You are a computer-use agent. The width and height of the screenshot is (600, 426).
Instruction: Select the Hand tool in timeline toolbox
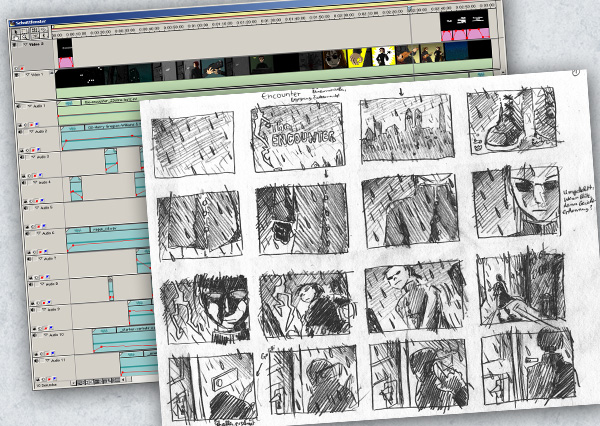[x=16, y=37]
